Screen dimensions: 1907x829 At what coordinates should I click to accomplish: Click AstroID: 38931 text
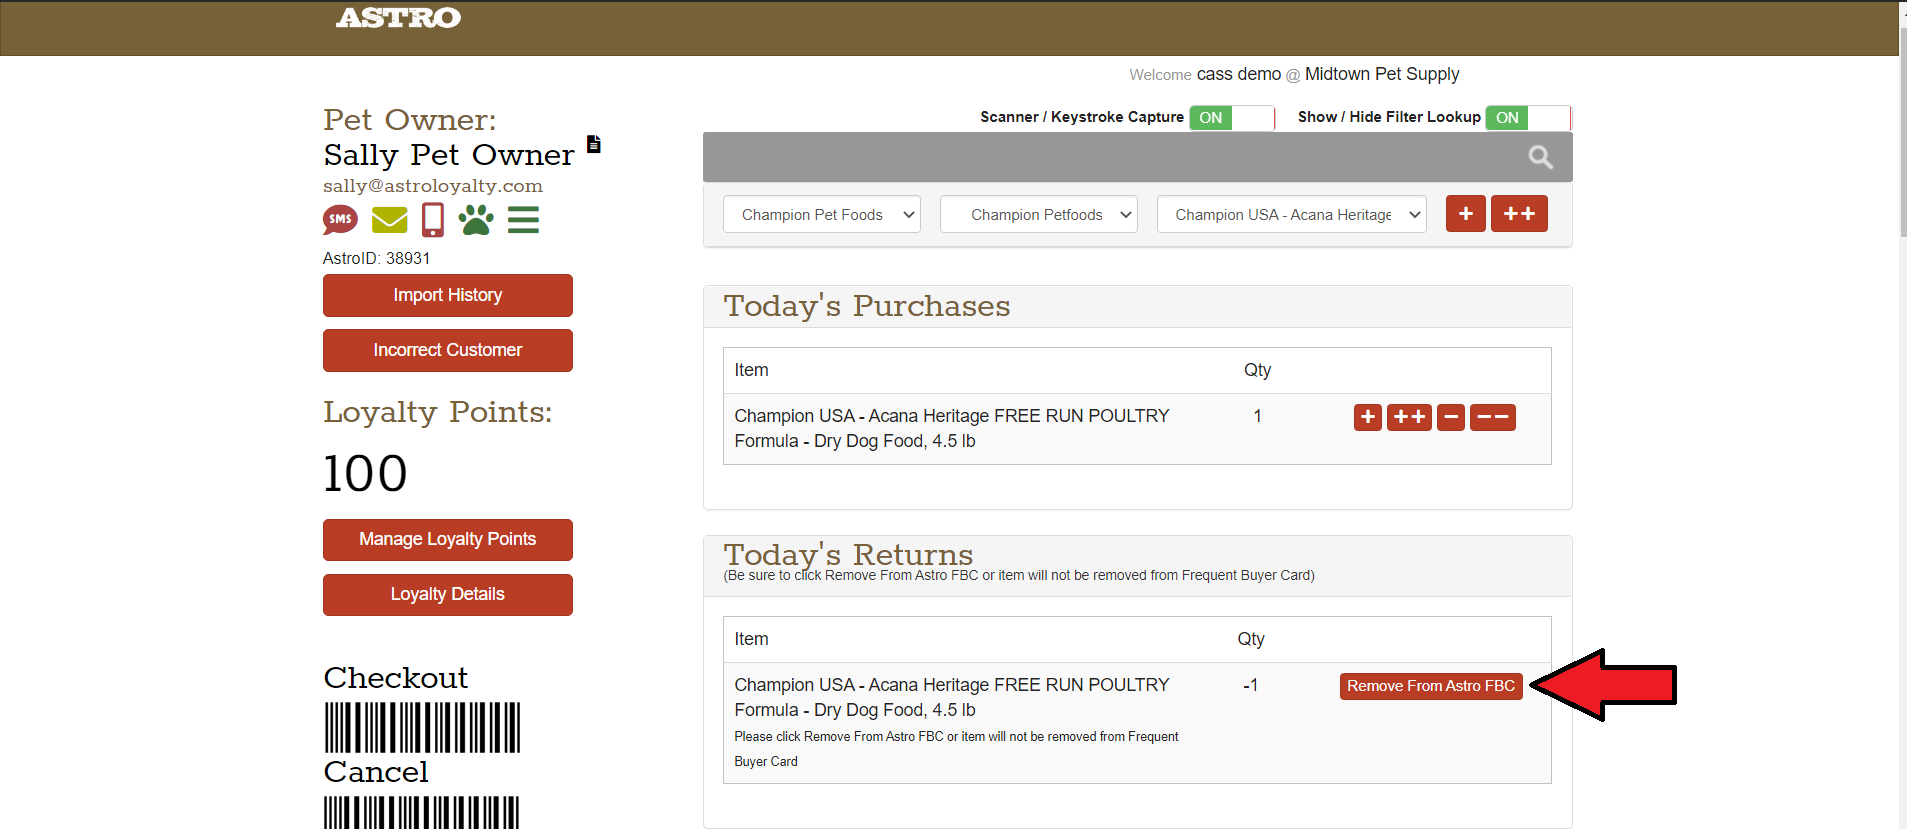[x=377, y=258]
